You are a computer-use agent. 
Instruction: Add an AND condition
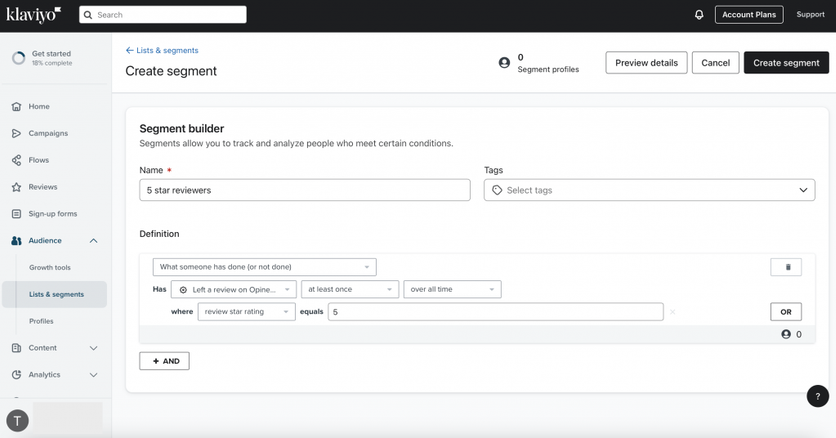tap(164, 361)
